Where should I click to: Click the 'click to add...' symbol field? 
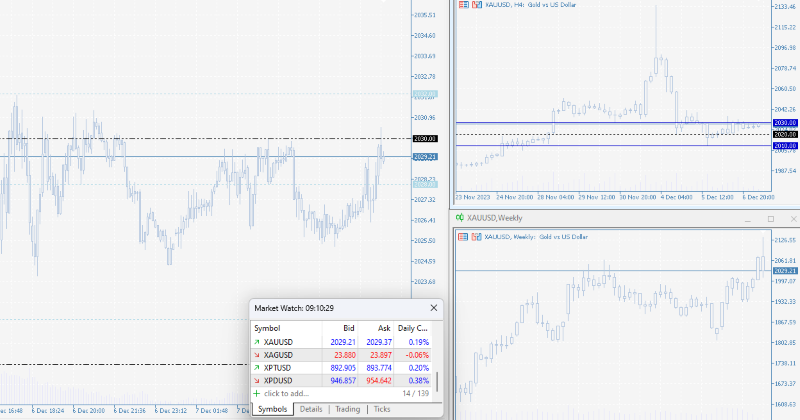[x=286, y=393]
